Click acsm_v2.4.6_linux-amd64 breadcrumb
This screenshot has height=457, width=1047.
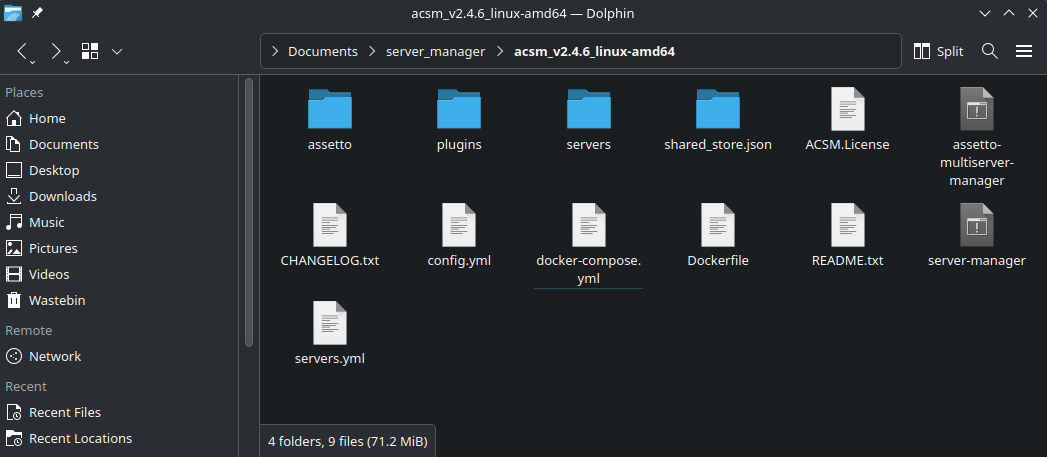pos(594,51)
